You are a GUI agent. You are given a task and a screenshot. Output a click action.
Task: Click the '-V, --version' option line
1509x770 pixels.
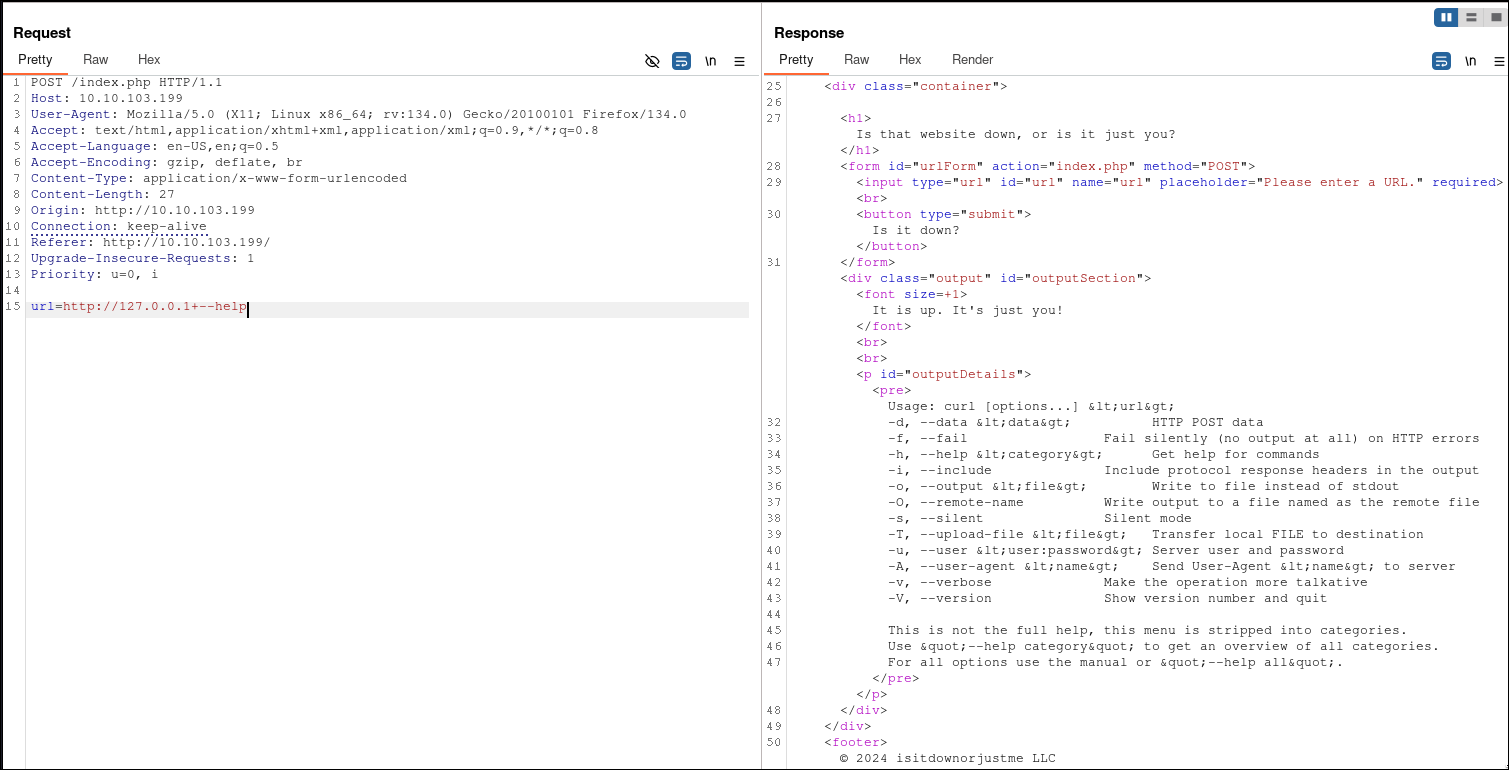1108,598
